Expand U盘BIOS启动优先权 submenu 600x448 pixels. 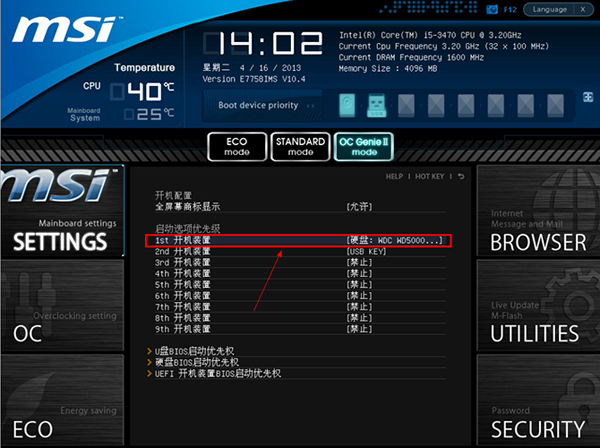(194, 351)
